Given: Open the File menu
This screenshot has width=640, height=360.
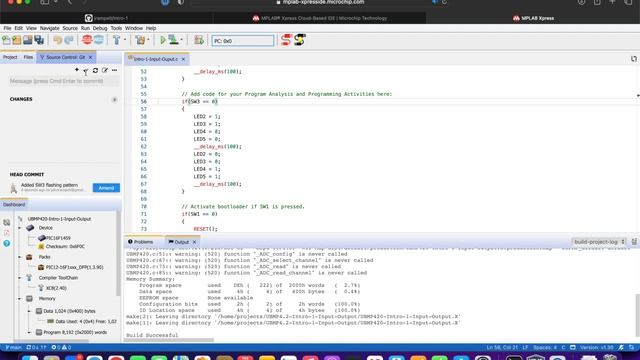Looking at the screenshot, I should tap(7, 28).
